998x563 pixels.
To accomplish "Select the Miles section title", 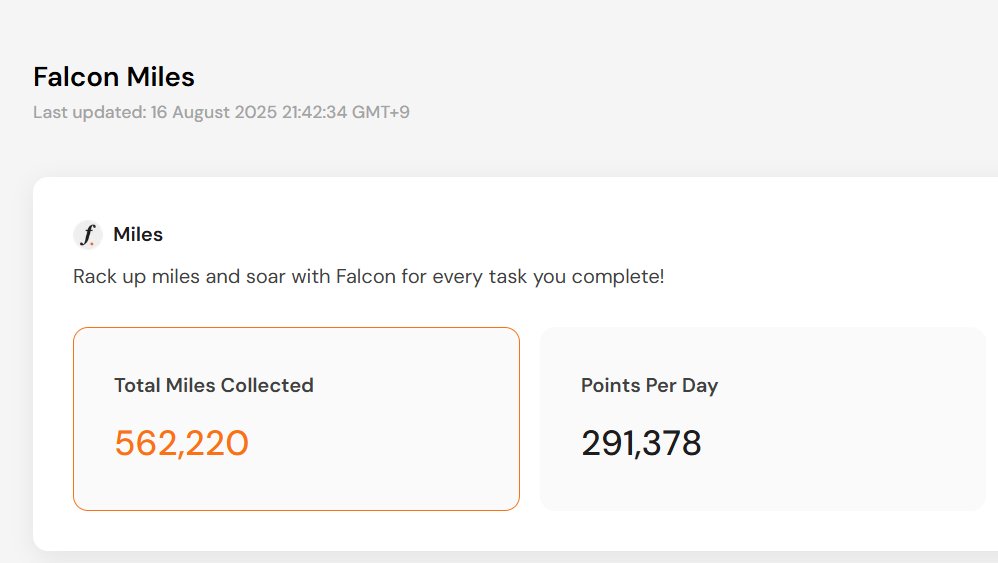I will click(138, 234).
